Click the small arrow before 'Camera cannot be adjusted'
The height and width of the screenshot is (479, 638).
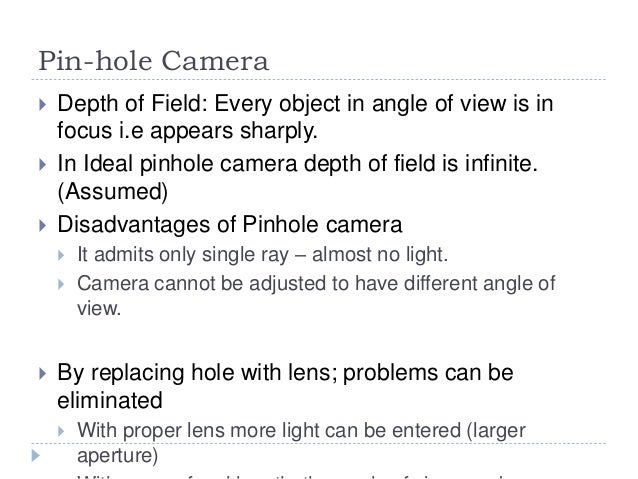[x=61, y=284]
